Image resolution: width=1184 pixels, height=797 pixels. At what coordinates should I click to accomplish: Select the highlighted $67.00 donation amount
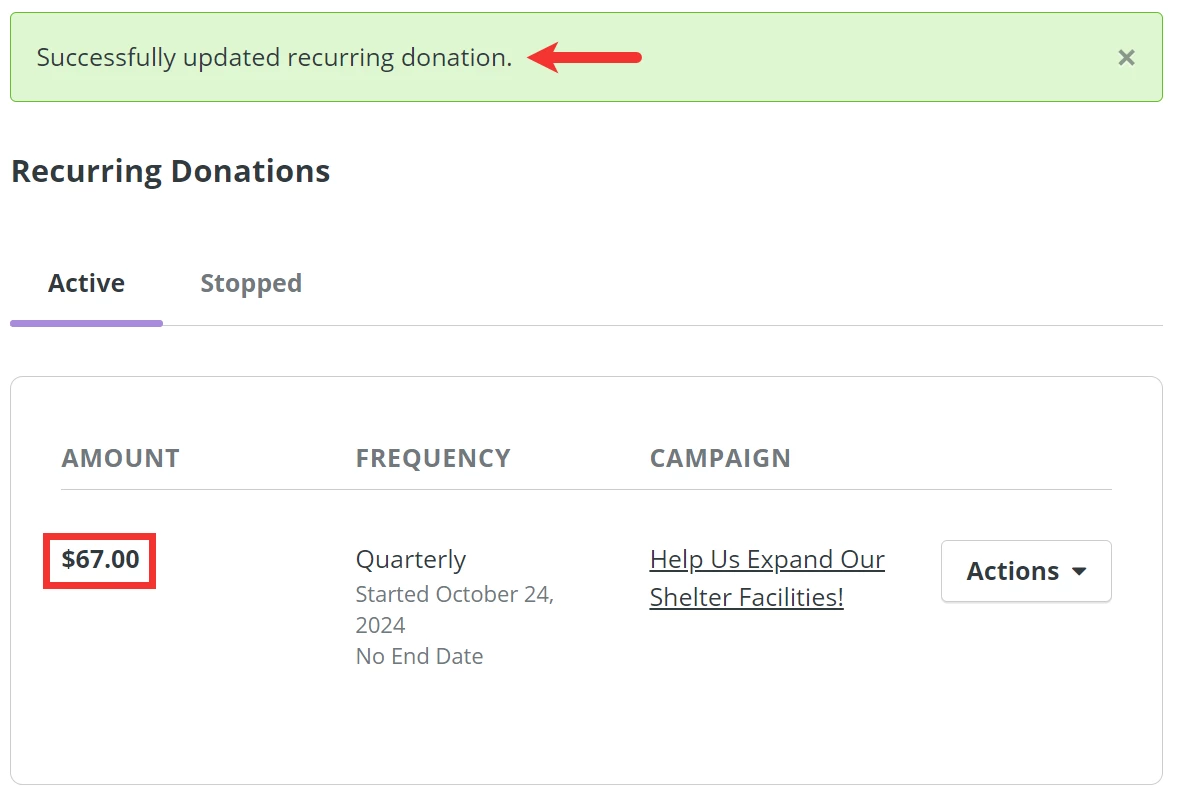tap(99, 561)
